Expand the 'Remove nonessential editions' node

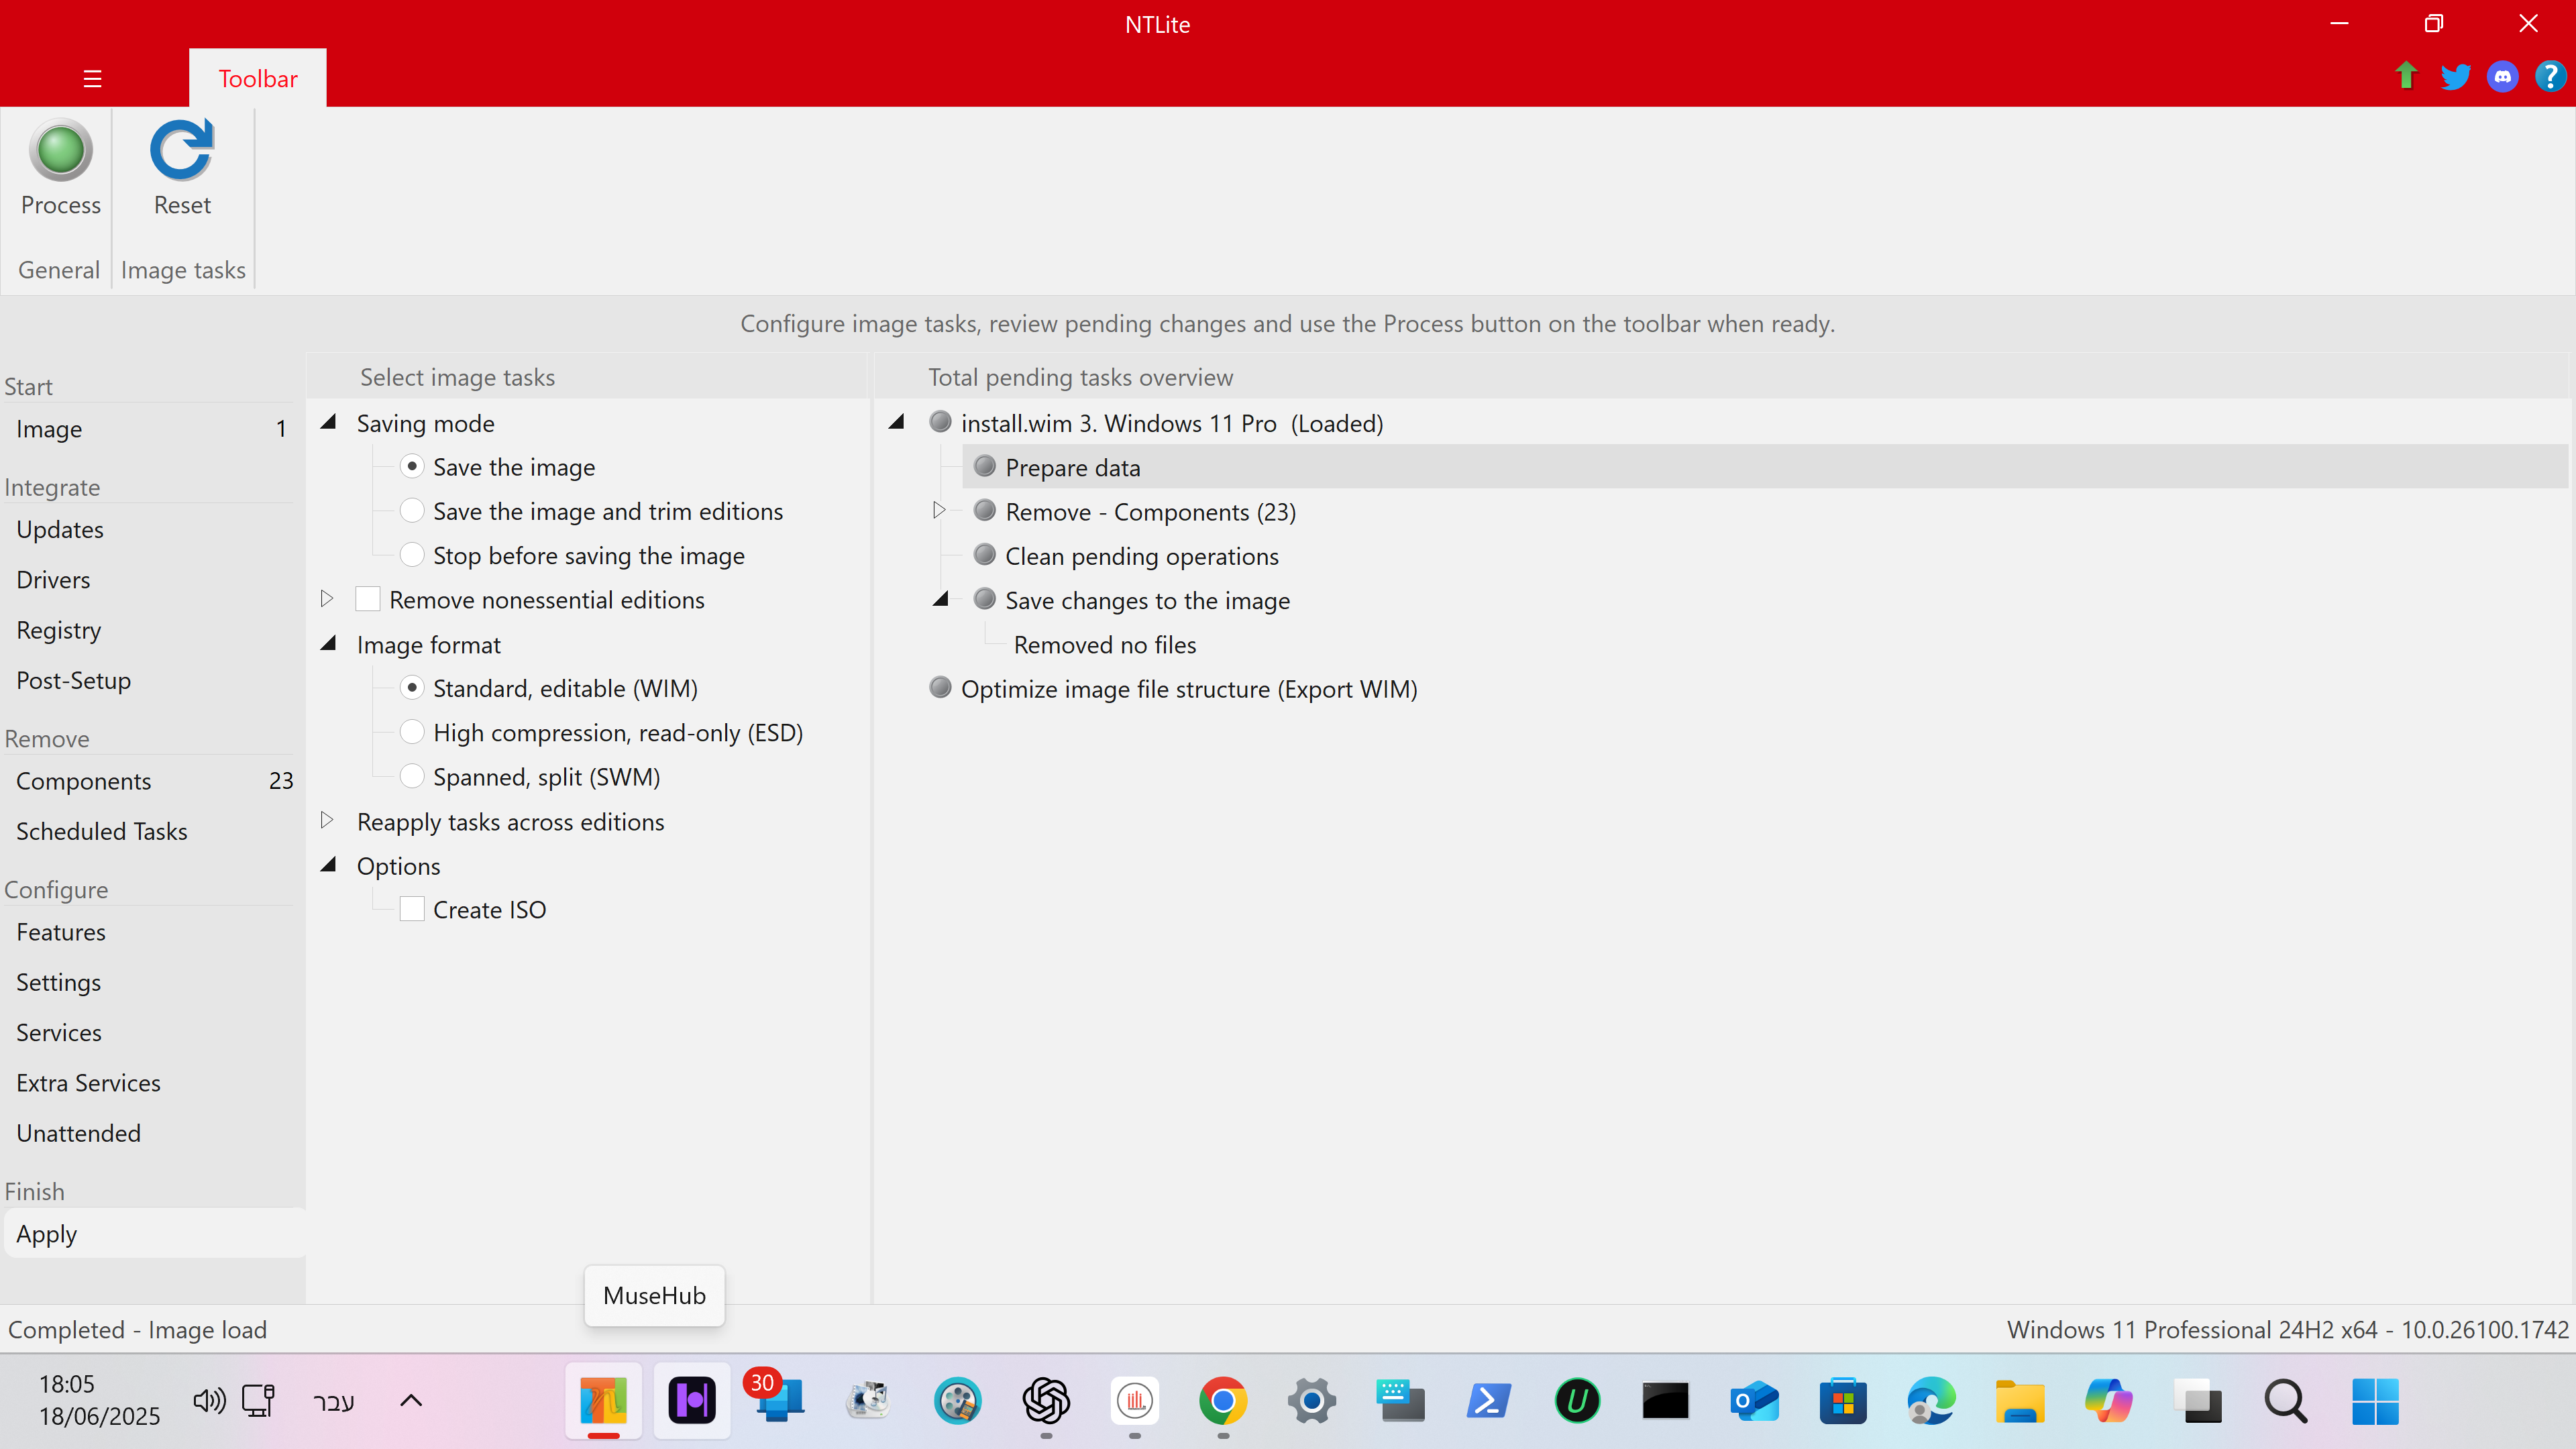point(326,599)
